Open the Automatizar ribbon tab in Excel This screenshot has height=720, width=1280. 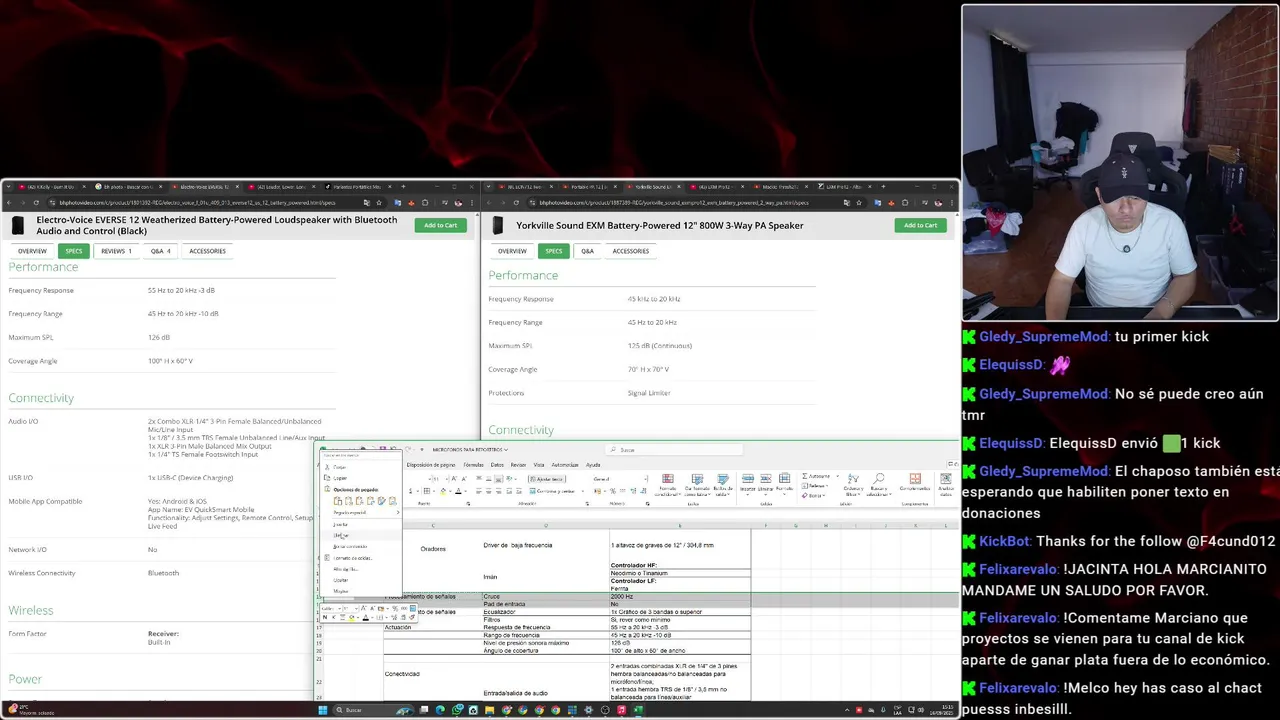565,465
